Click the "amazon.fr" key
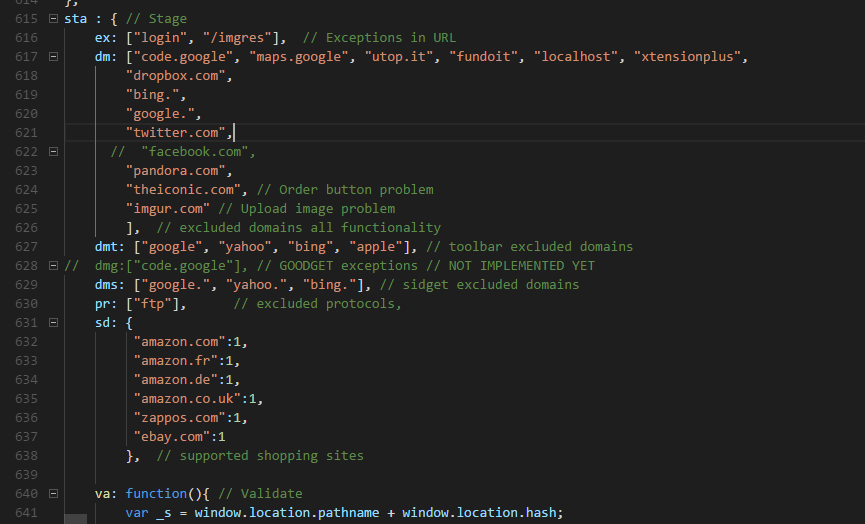 coord(176,361)
